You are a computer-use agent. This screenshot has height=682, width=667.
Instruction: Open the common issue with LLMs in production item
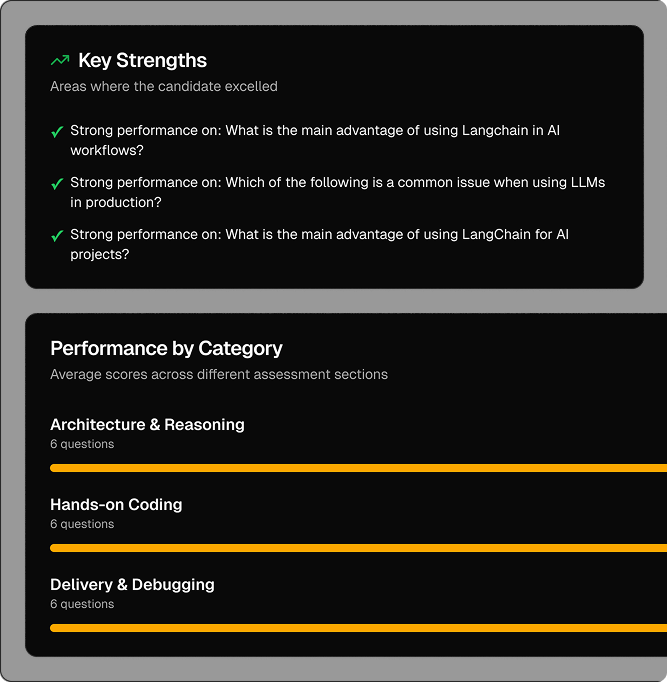[x=337, y=192]
